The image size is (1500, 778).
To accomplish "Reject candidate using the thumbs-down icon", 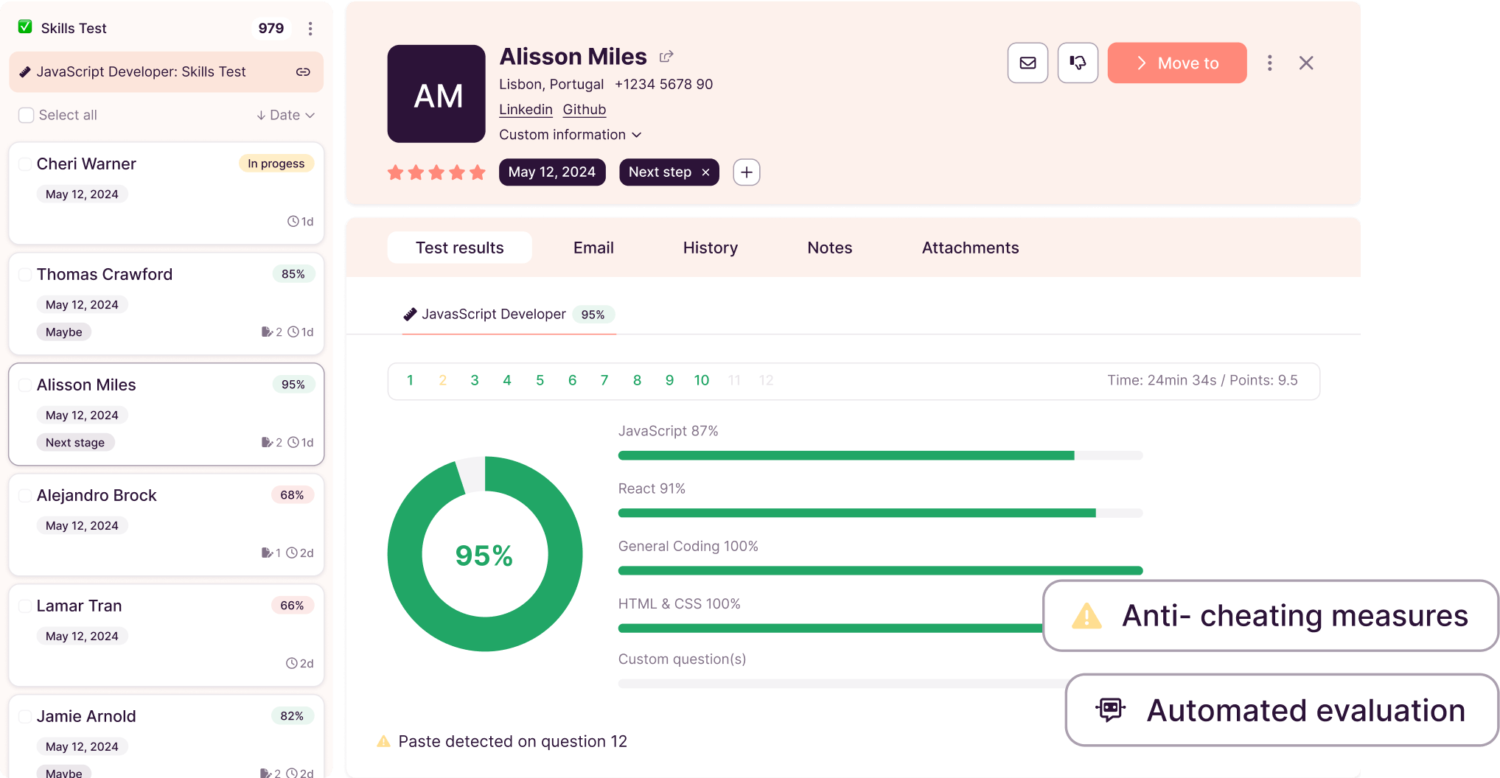I will 1078,62.
